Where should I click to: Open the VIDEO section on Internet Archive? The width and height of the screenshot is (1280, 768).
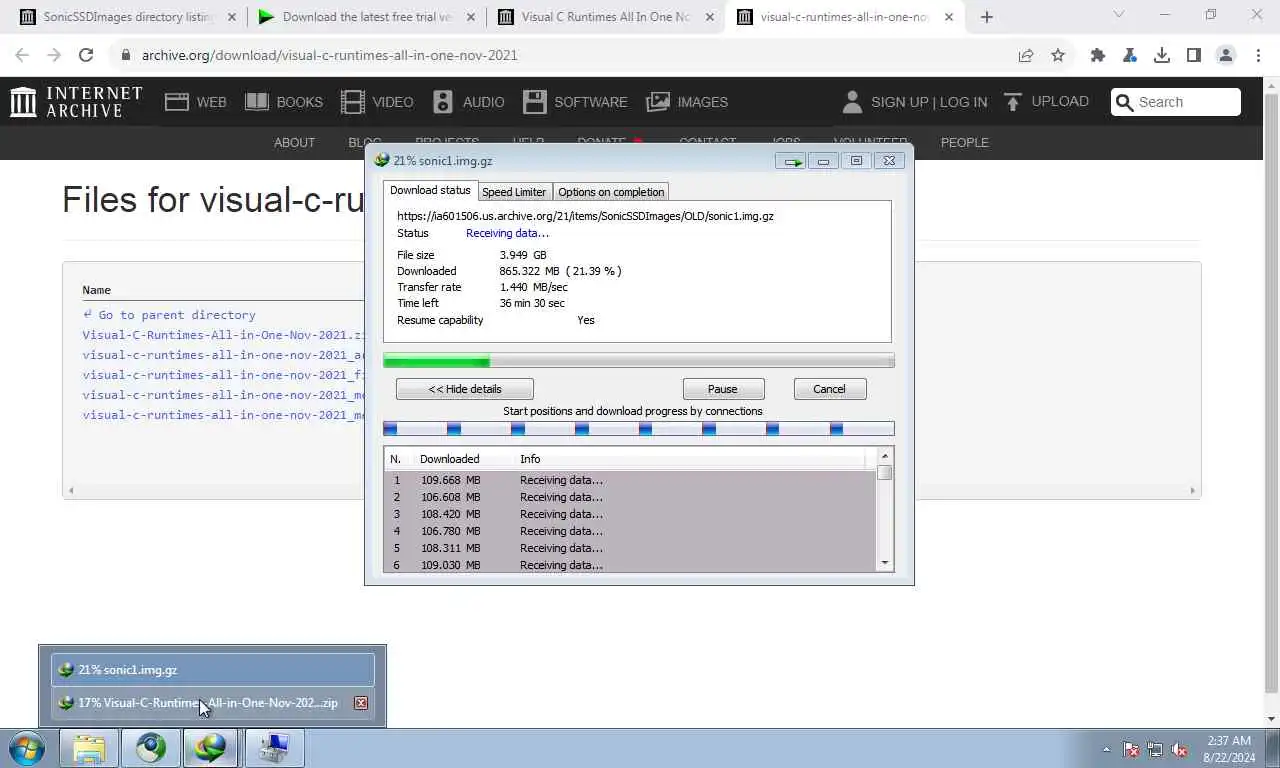(x=377, y=101)
